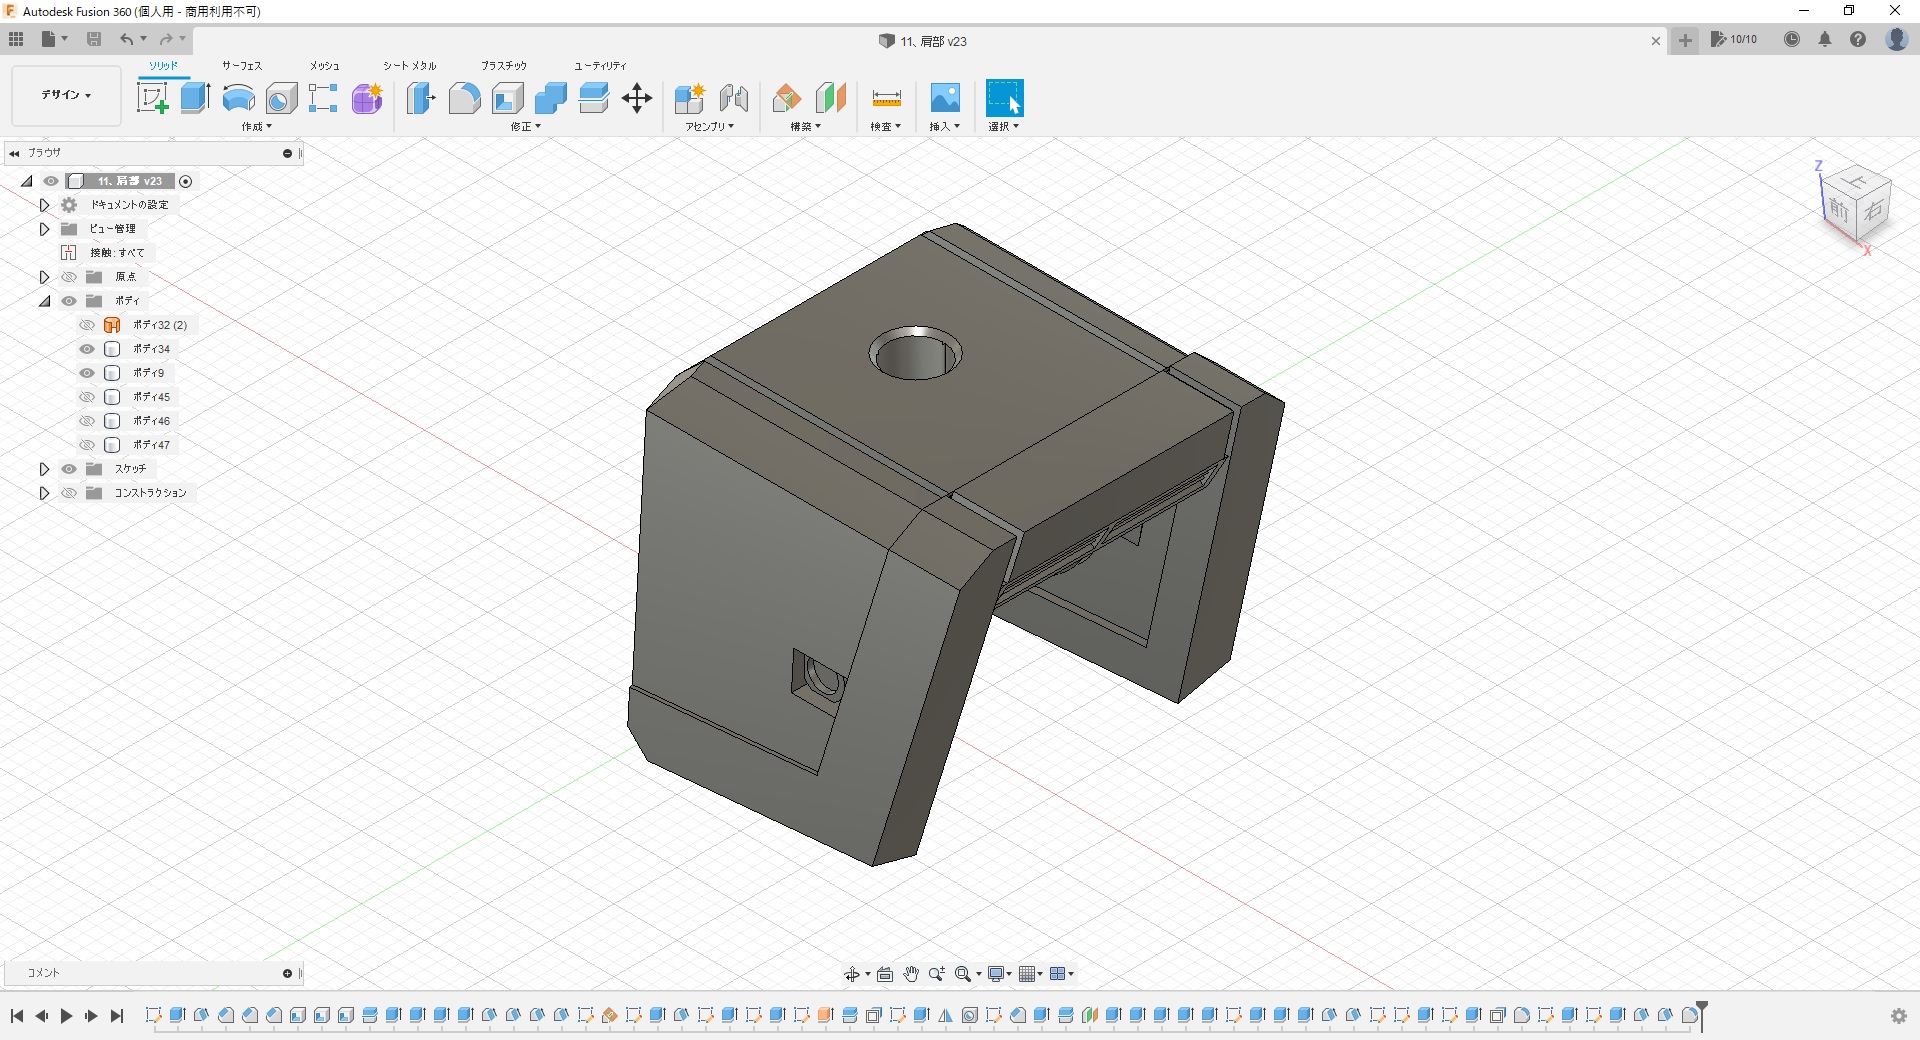Toggle visibility of スケッチ folder
Screen dimensions: 1920x1040
[x=69, y=469]
